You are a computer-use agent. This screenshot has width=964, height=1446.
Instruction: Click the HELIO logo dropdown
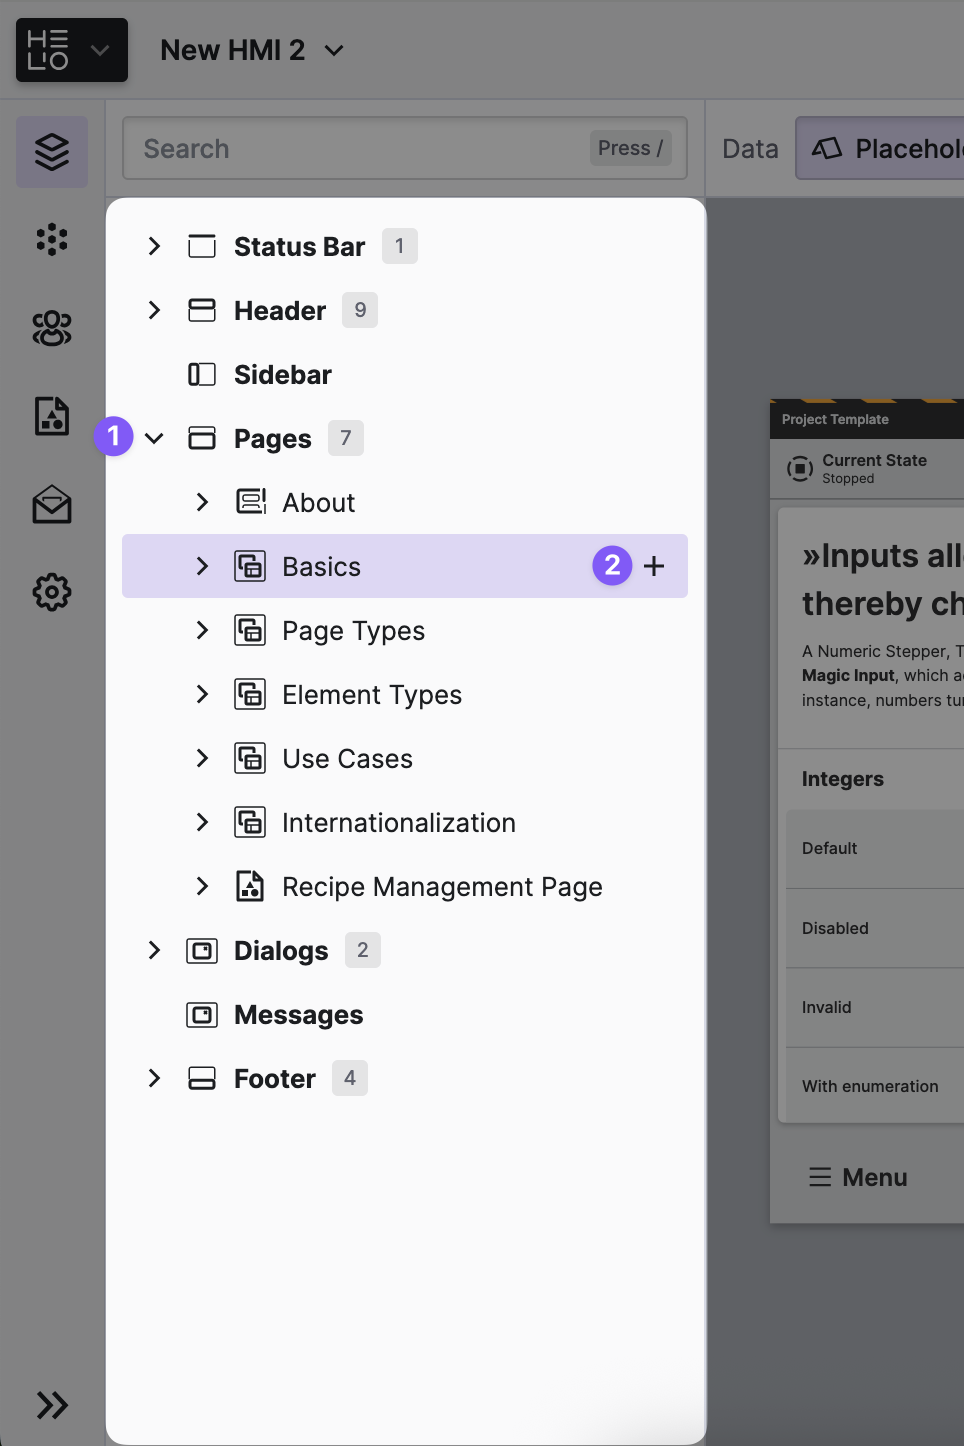click(x=72, y=50)
